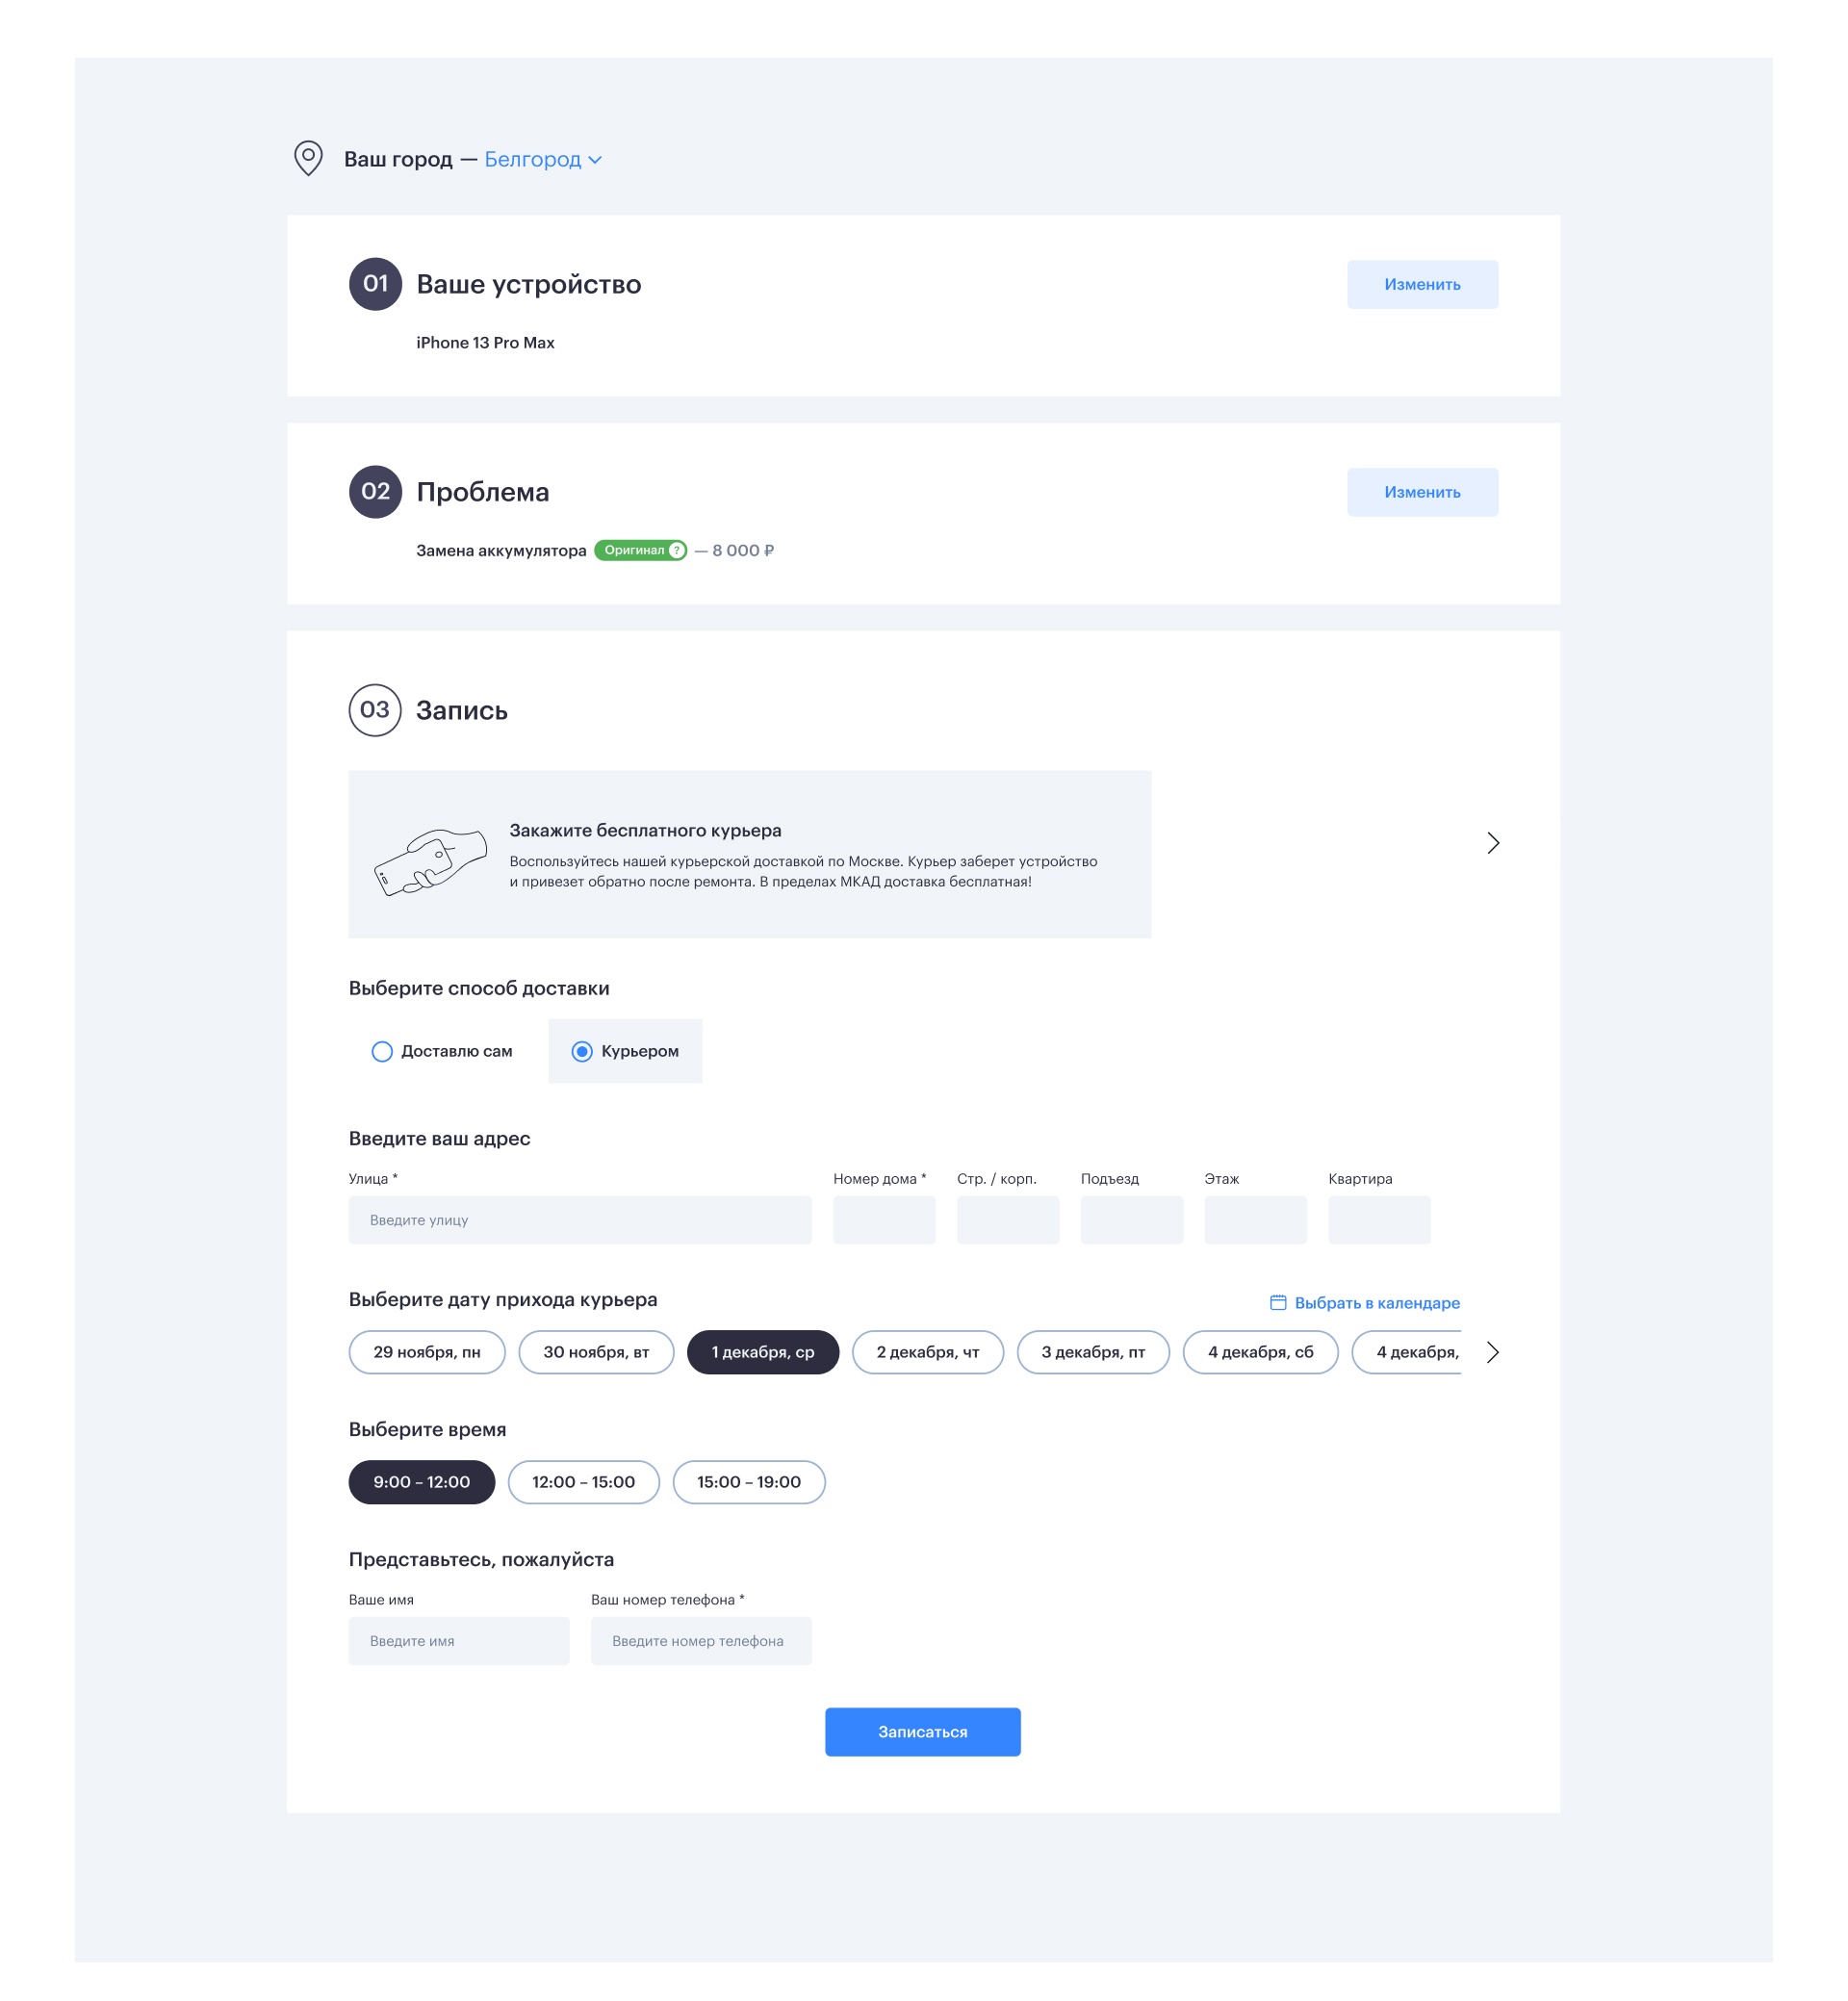This screenshot has height=2001, width=1848.
Task: Click the location pin icon
Action: tap(308, 158)
